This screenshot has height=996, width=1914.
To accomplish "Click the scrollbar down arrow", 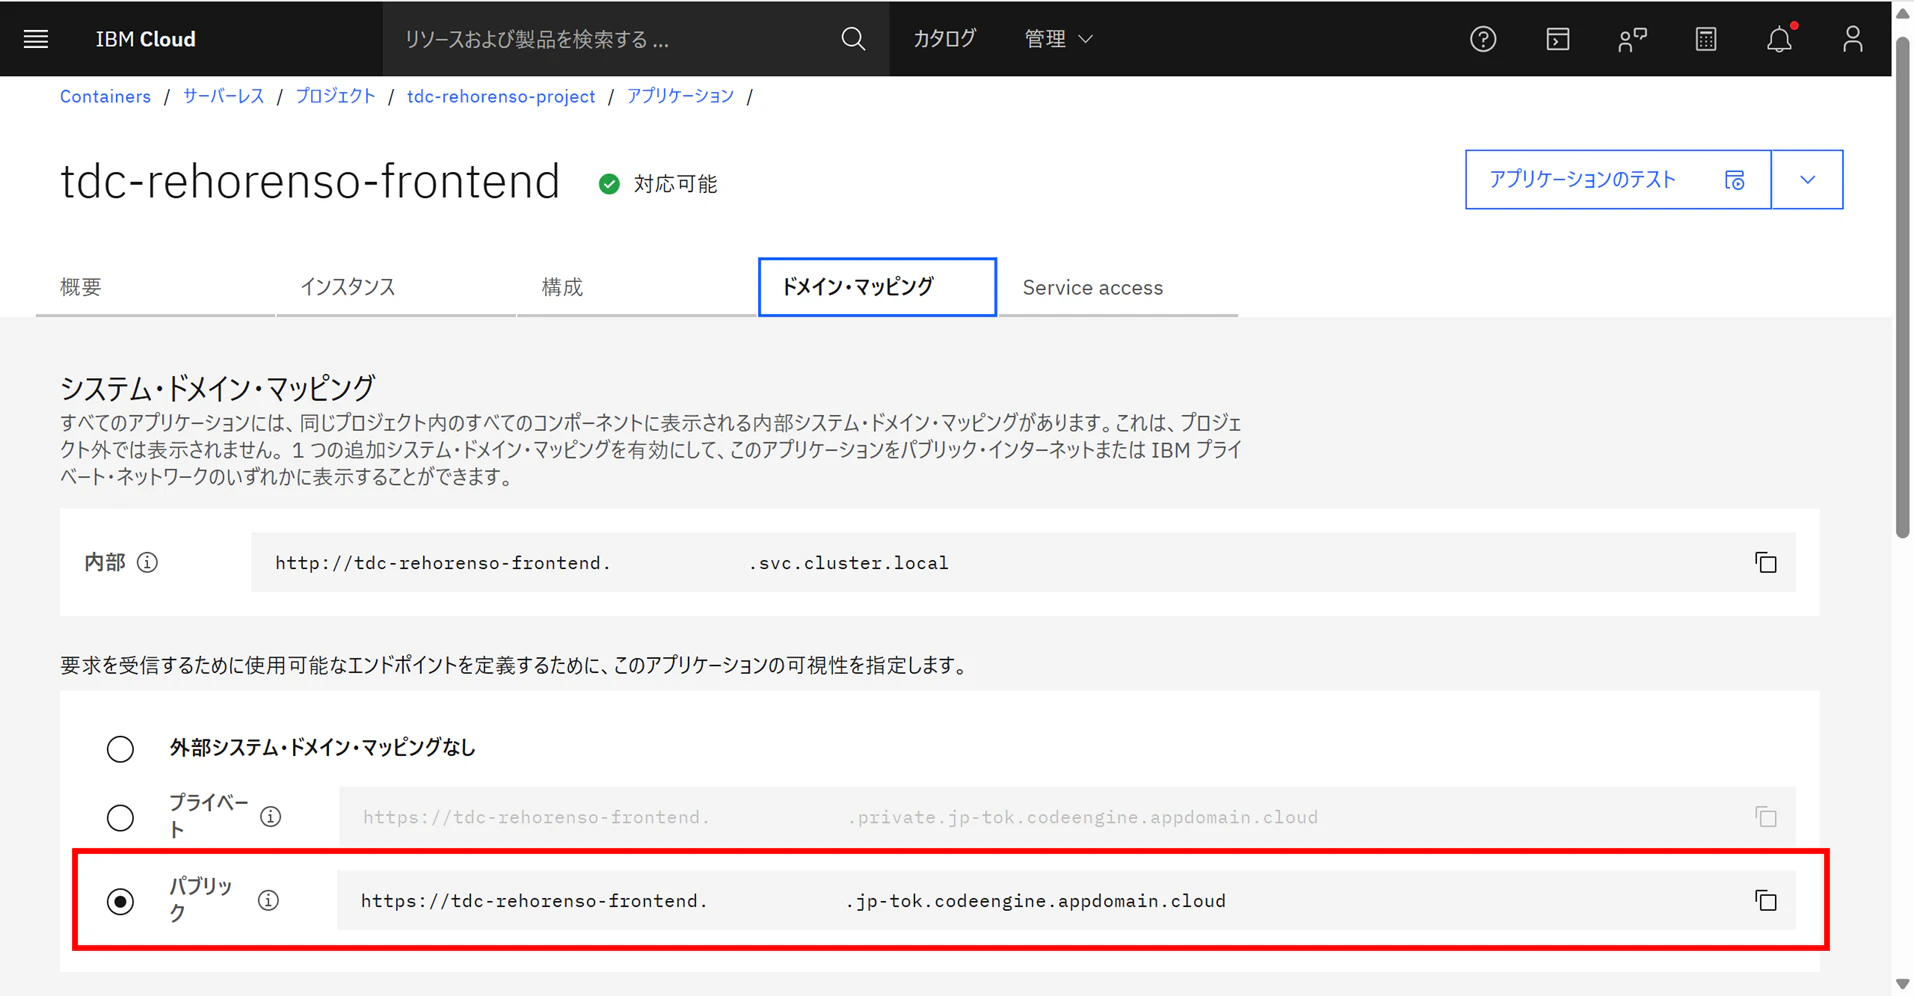I will (1903, 985).
